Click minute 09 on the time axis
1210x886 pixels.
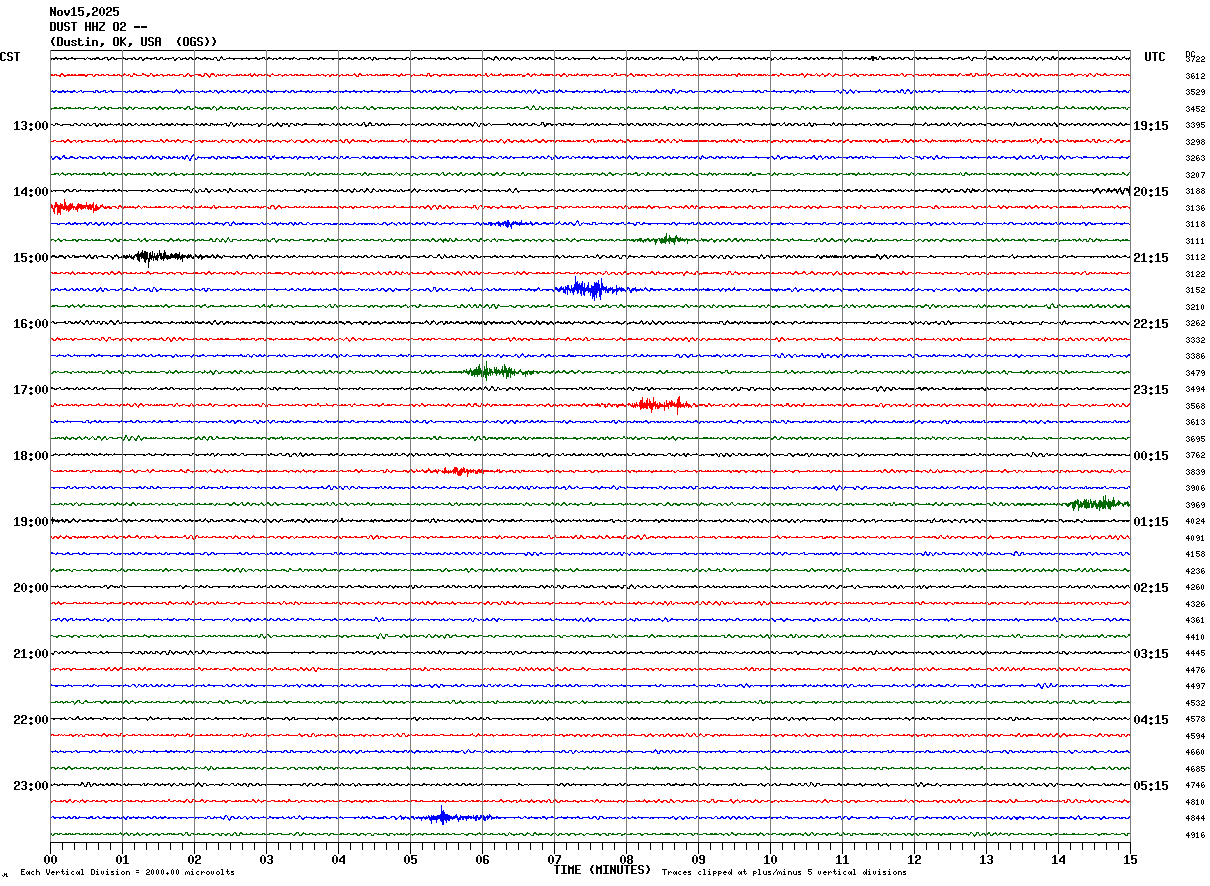(698, 859)
